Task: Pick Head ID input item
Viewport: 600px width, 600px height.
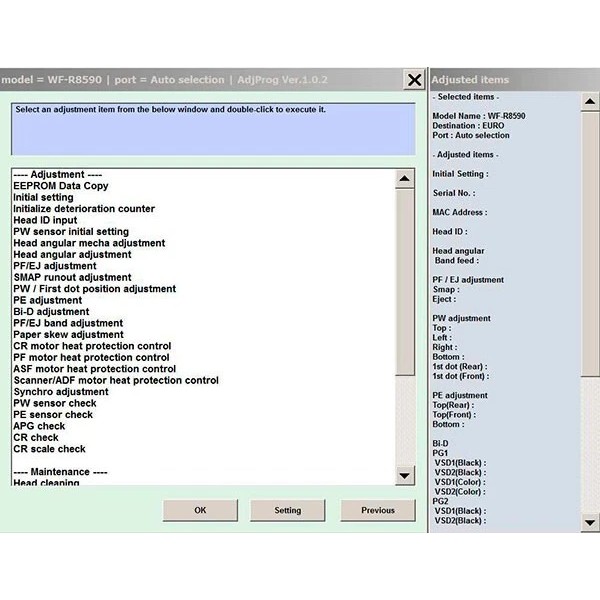Action: [45, 220]
